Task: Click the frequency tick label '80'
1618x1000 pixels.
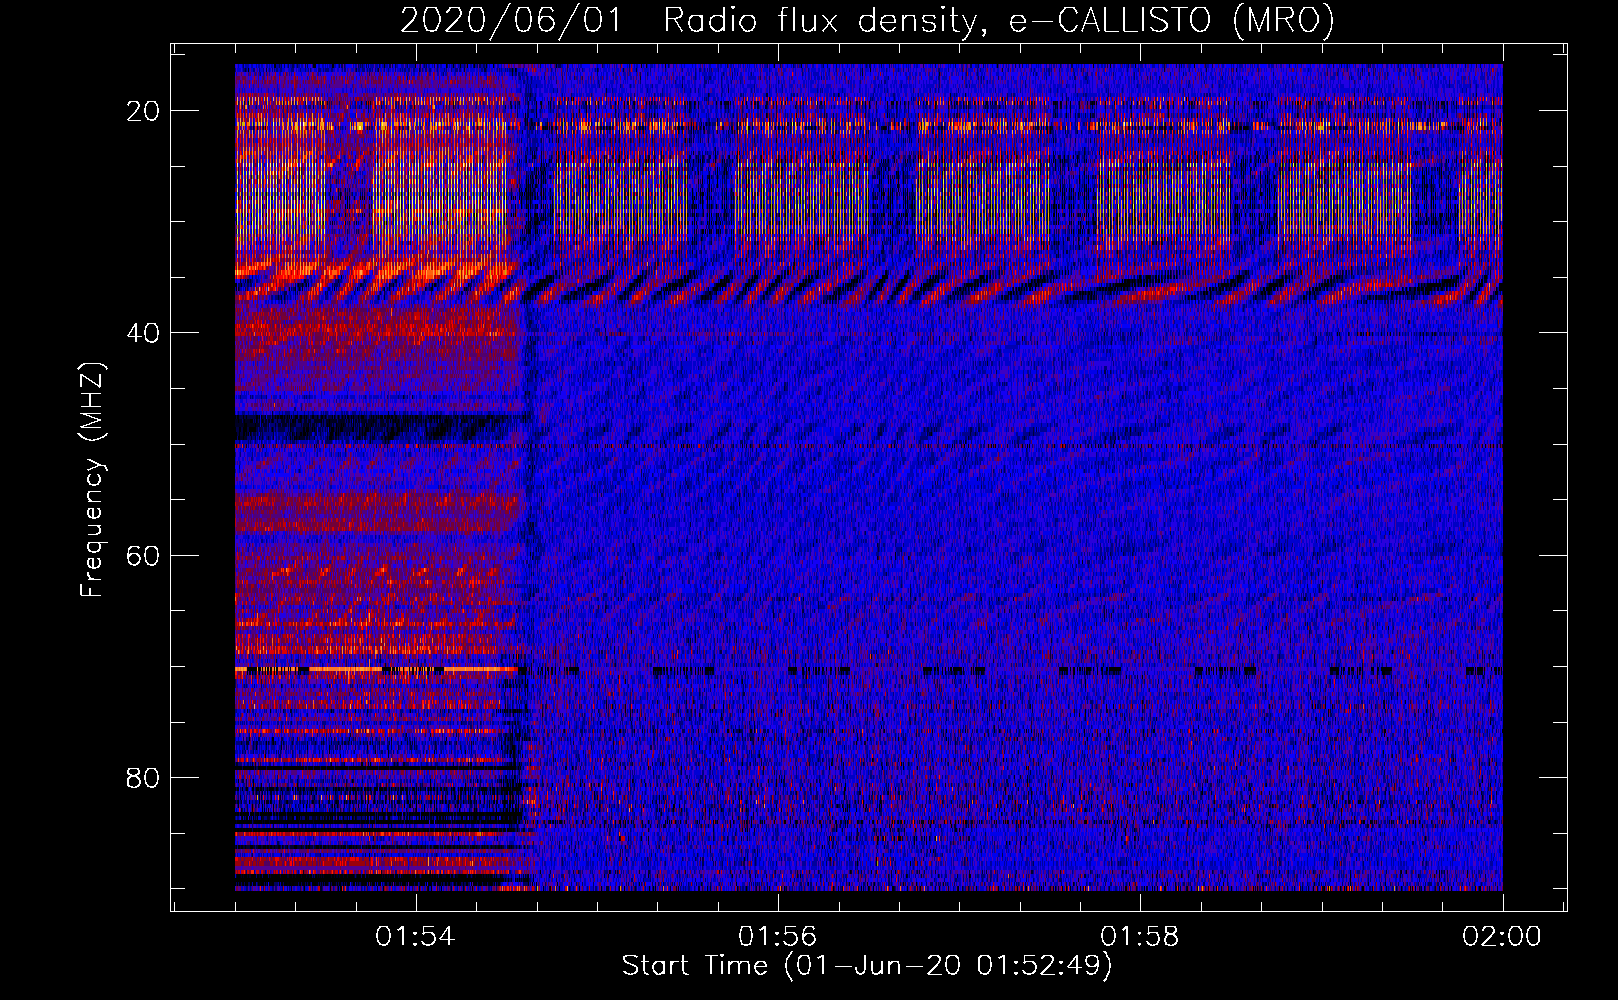Action: 143,777
